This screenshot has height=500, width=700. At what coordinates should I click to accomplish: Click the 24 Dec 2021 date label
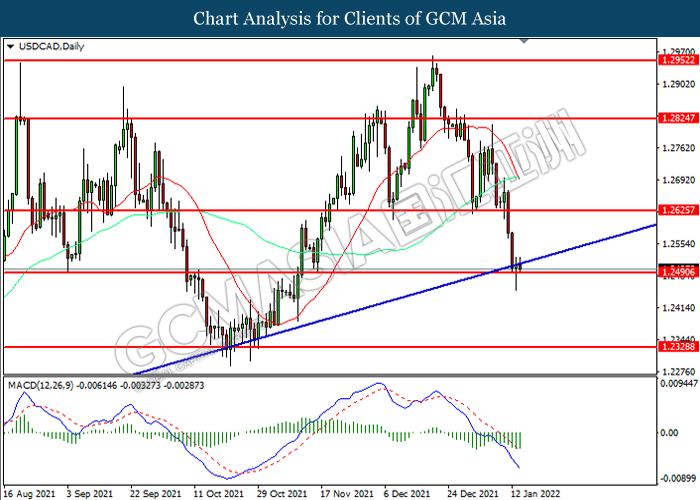tap(473, 494)
